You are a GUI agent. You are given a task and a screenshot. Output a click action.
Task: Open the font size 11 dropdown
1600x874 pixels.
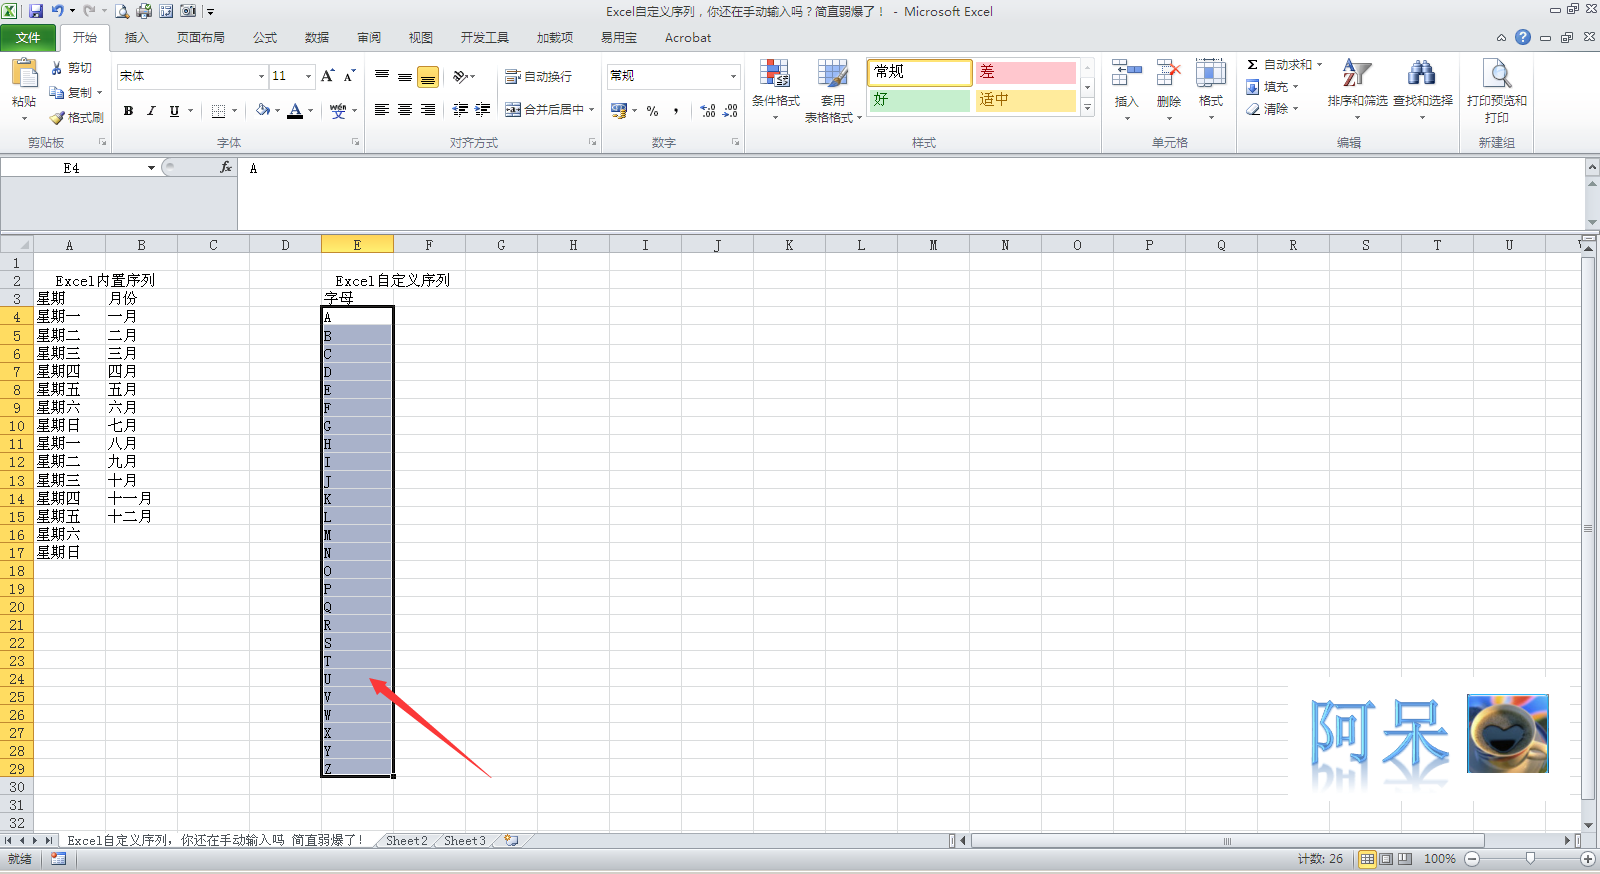[309, 76]
